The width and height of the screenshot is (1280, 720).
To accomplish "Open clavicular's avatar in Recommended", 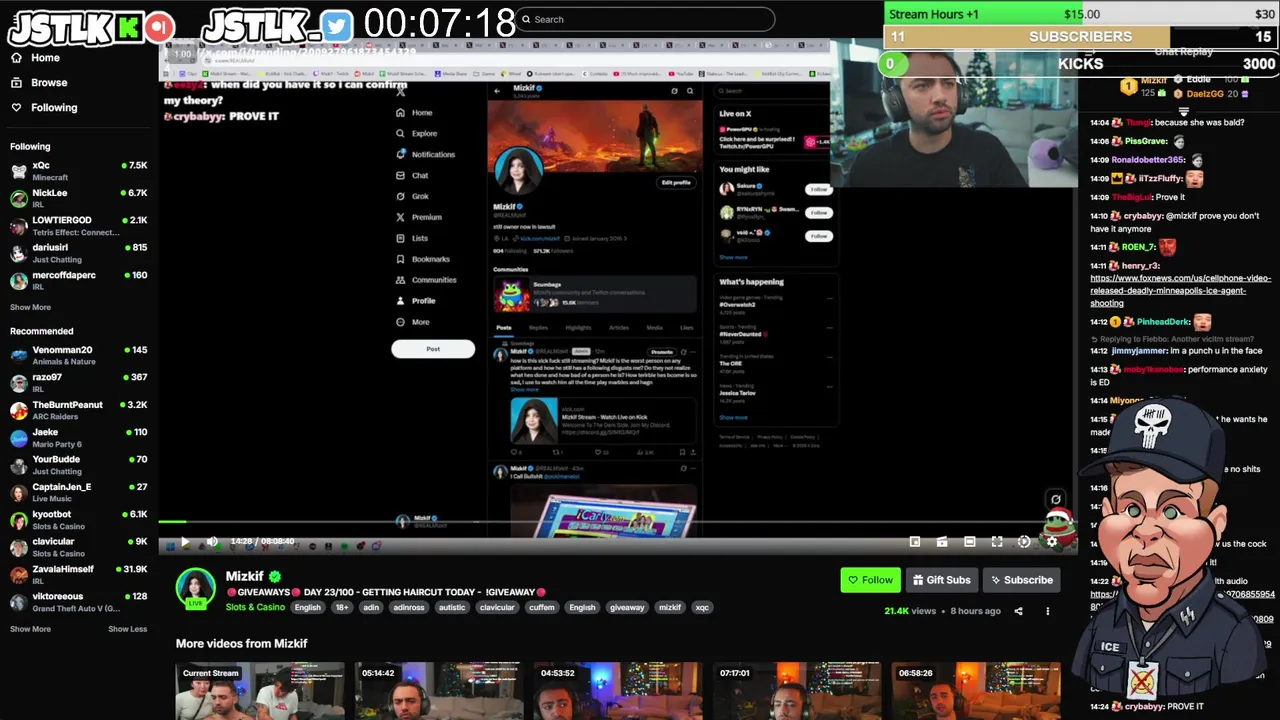I will 19,547.
